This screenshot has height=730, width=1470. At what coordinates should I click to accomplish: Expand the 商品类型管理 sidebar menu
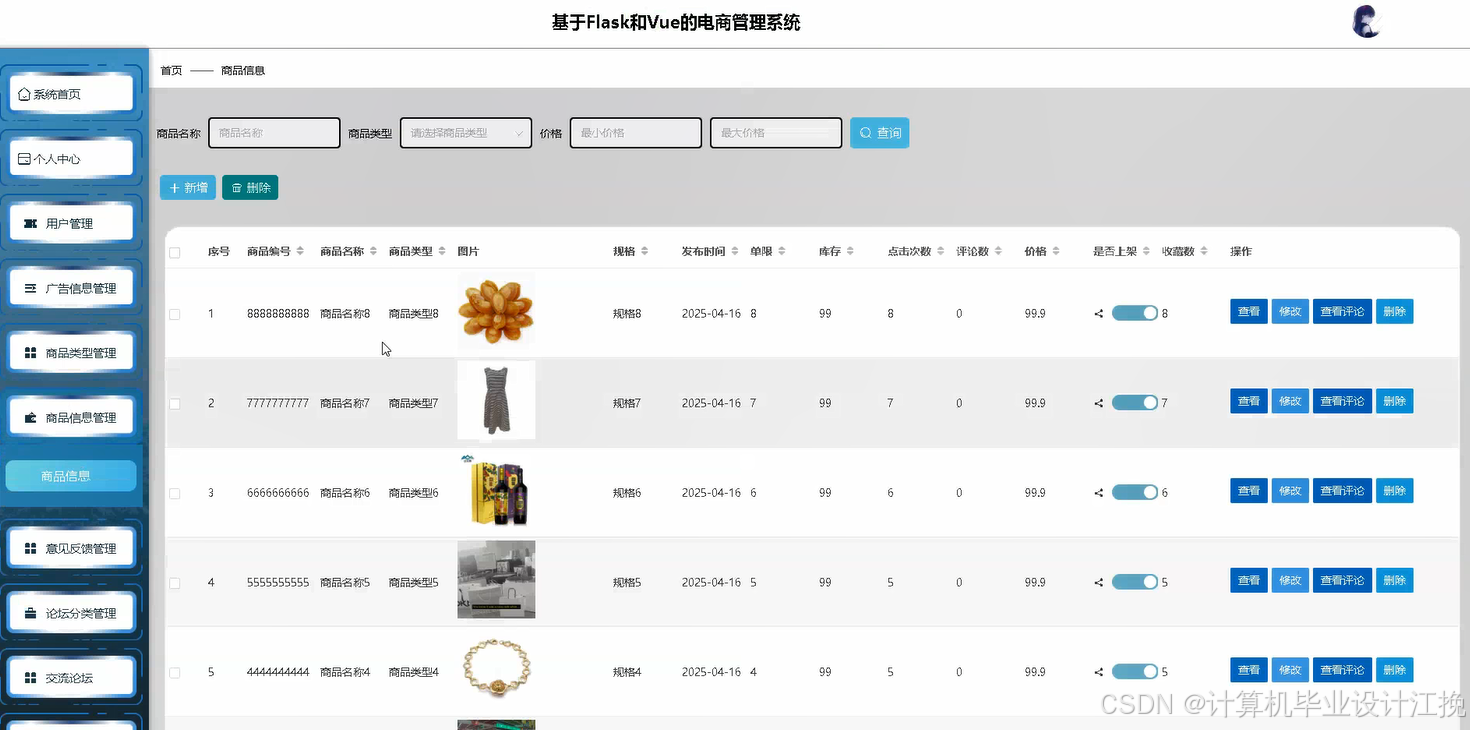(71, 353)
